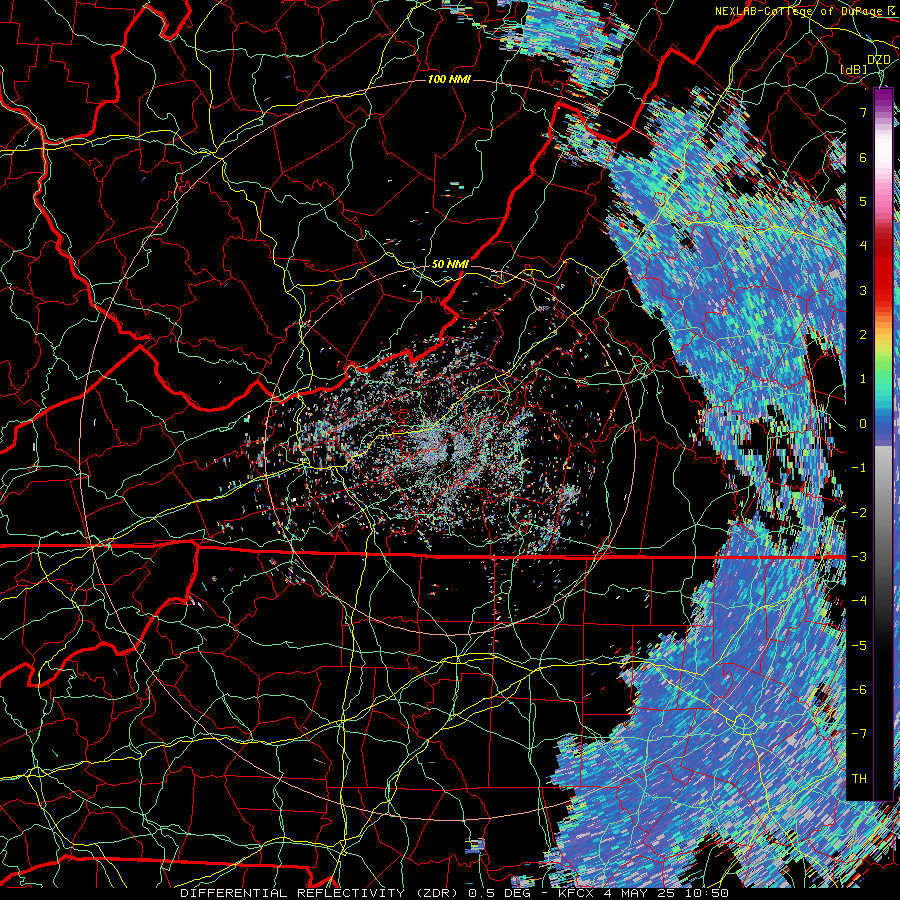Click the "100 NMI" range ring label
Screen dimensions: 900x900
pos(449,79)
